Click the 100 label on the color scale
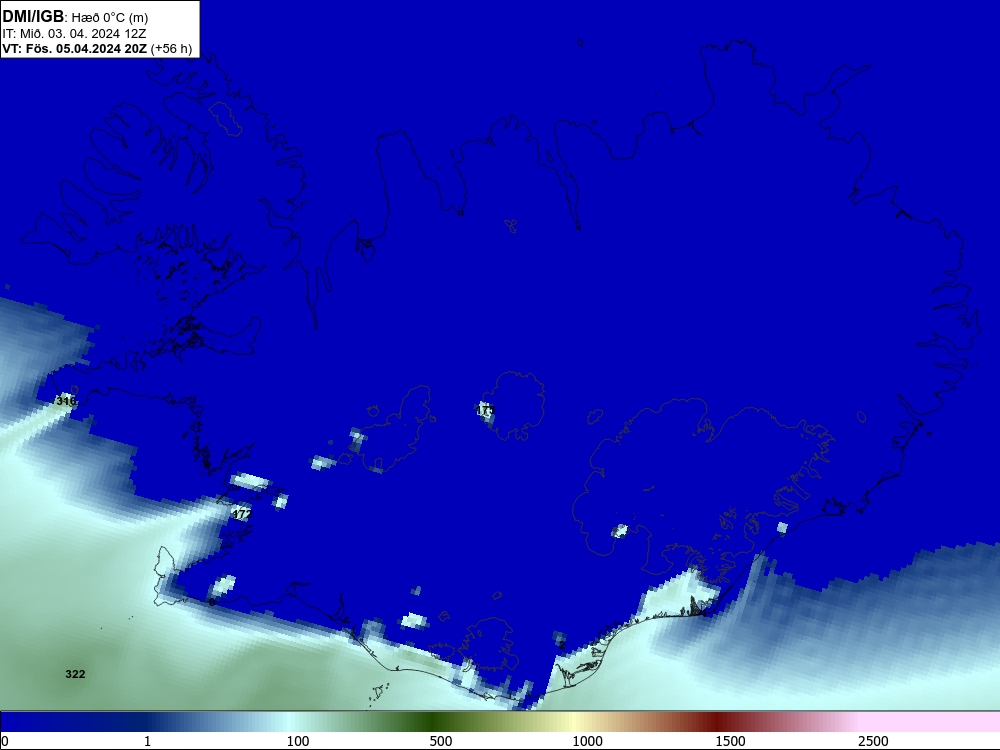1000x750 pixels. [298, 741]
